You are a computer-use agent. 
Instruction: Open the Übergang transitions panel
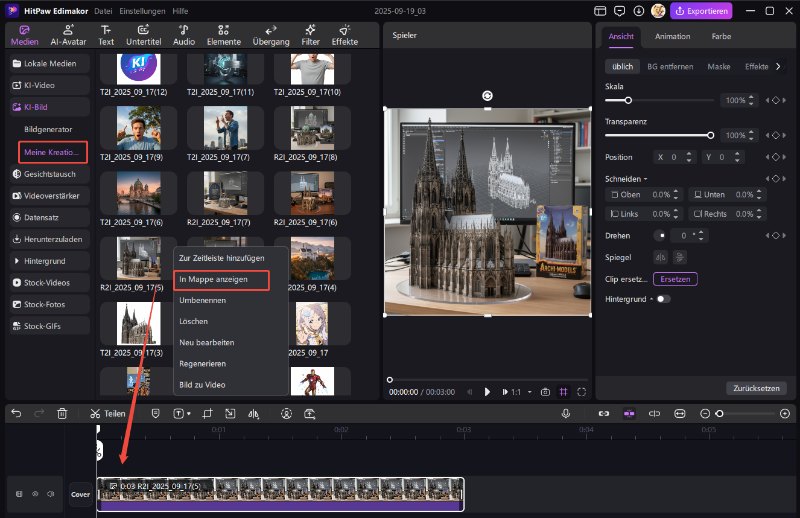[x=271, y=36]
